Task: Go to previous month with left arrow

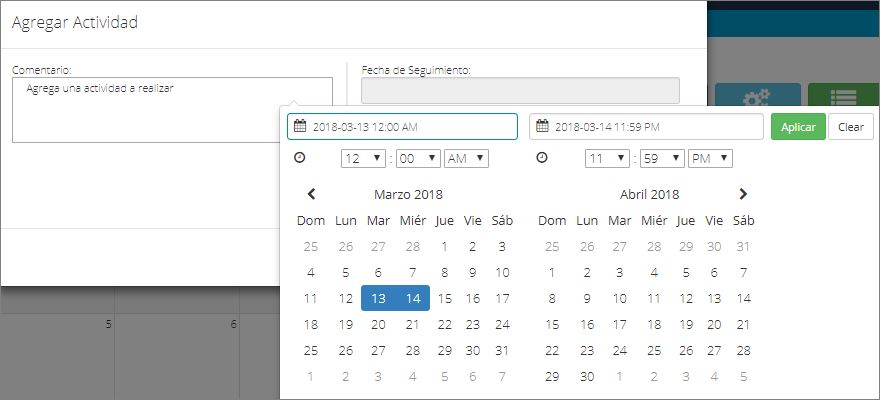Action: coord(311,194)
